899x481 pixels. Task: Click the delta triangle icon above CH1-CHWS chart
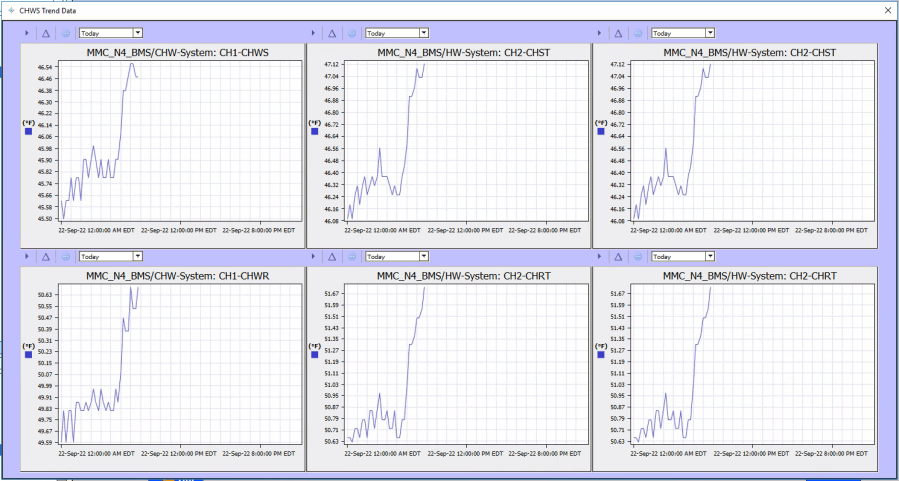(x=46, y=33)
